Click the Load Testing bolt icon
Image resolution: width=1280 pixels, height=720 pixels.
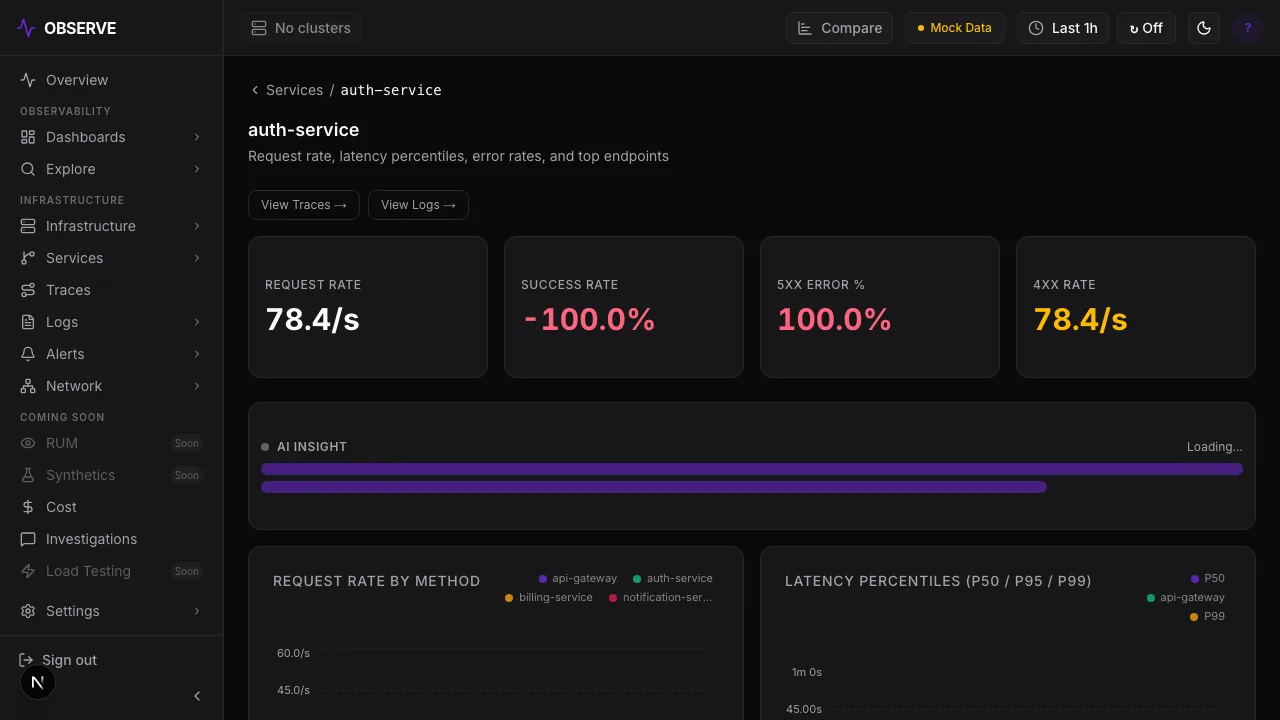click(28, 571)
